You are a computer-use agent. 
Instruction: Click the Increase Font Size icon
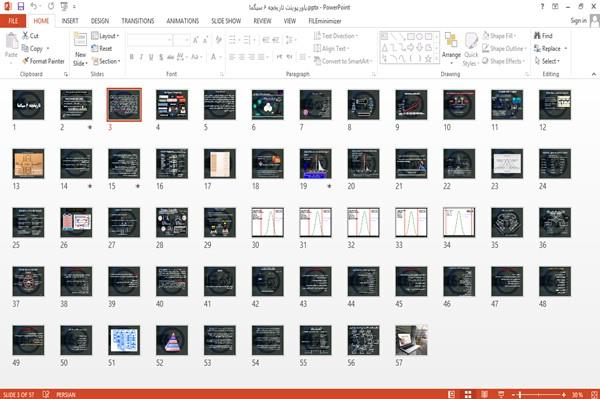pyautogui.click(x=196, y=40)
